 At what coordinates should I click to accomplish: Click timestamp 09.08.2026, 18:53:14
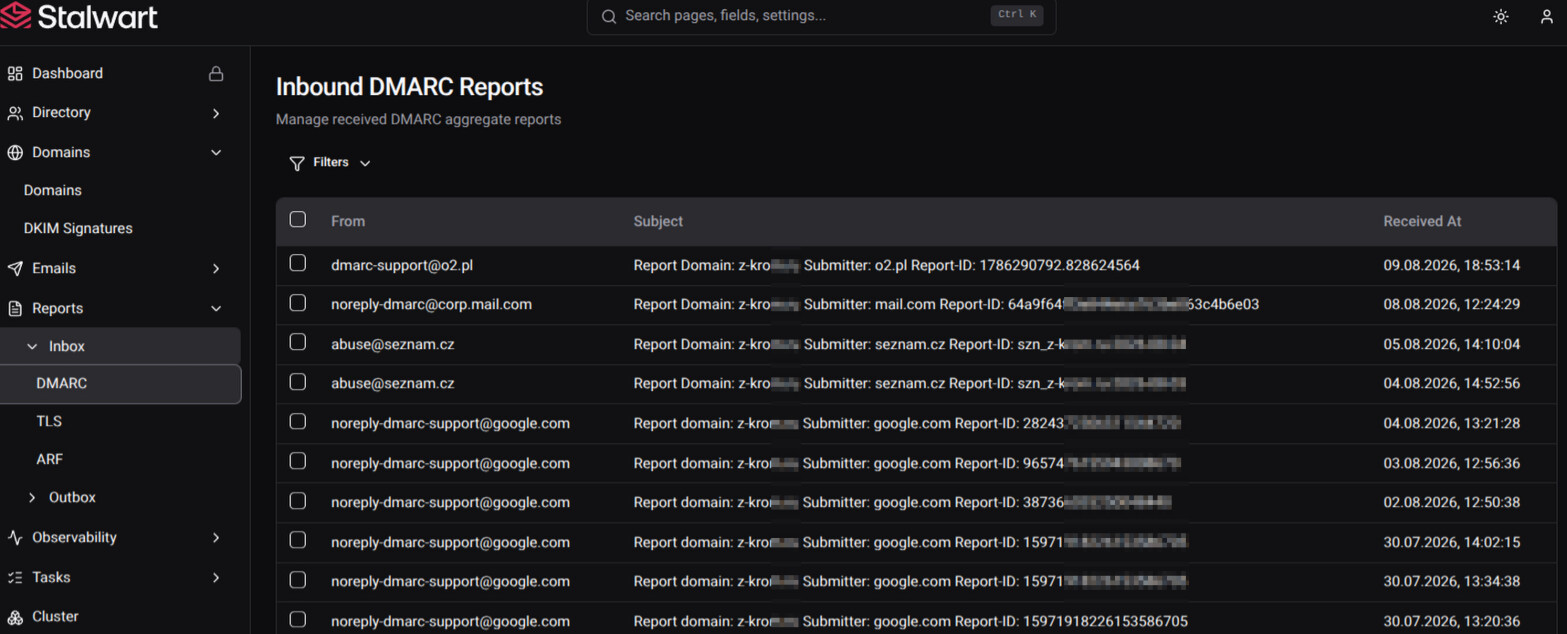coord(1451,265)
